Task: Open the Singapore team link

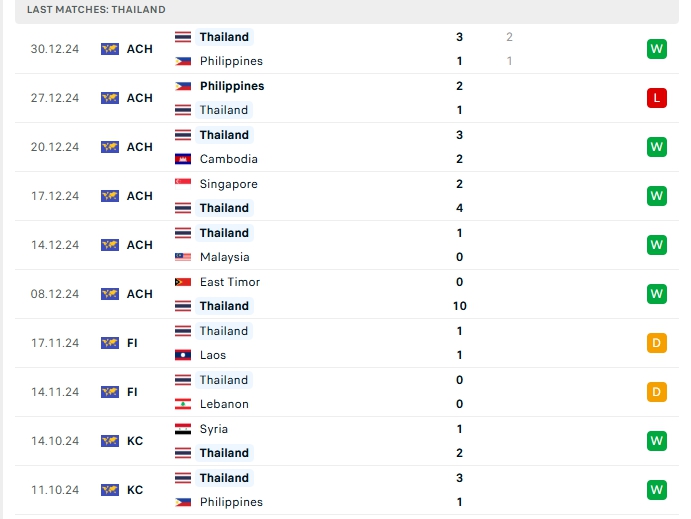Action: [228, 184]
